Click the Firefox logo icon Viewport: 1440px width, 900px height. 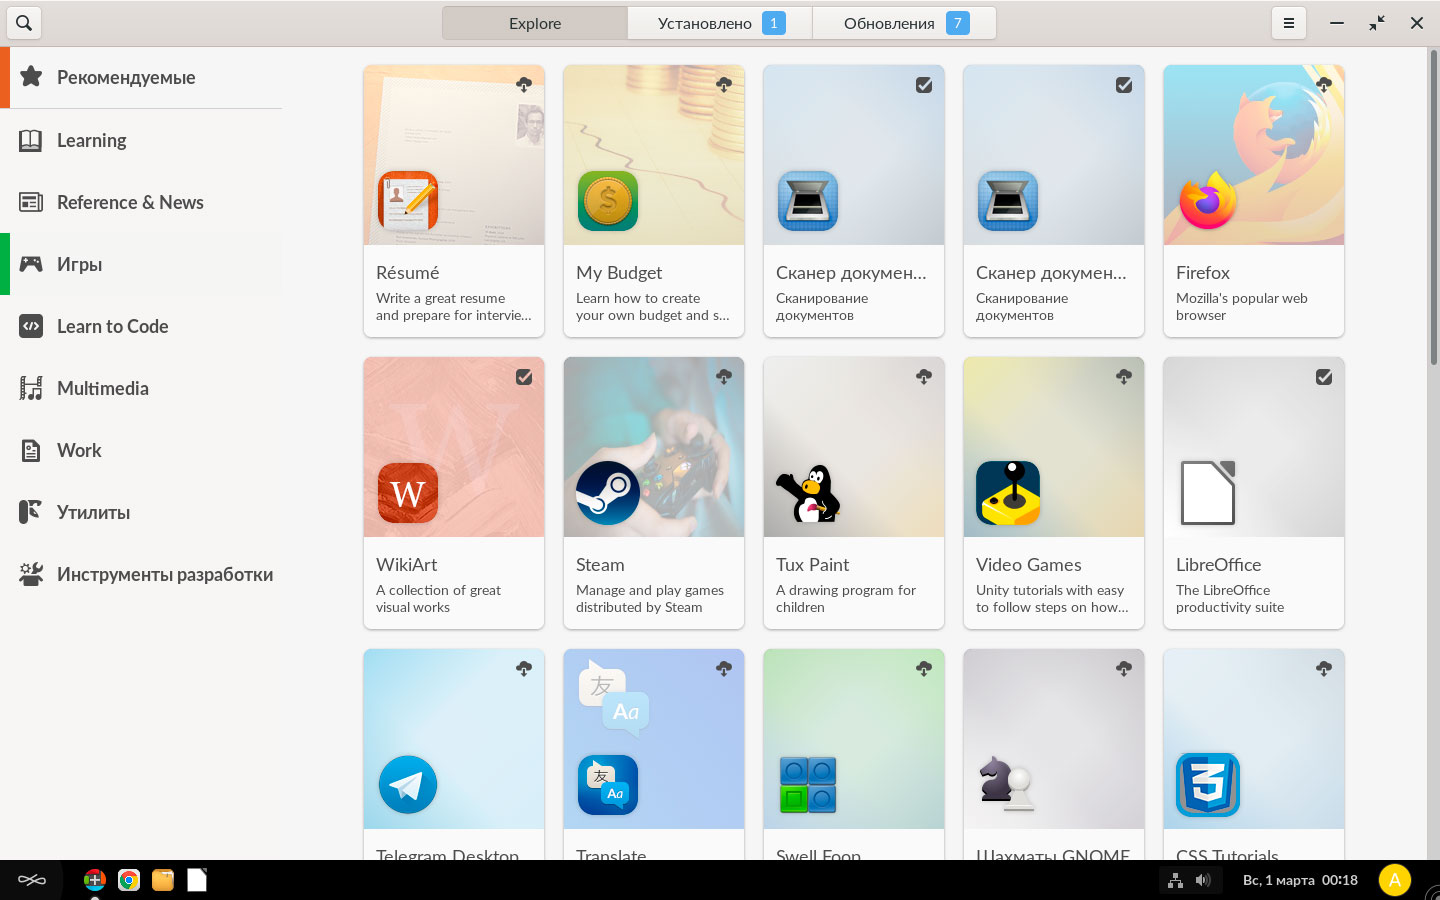coord(1207,201)
